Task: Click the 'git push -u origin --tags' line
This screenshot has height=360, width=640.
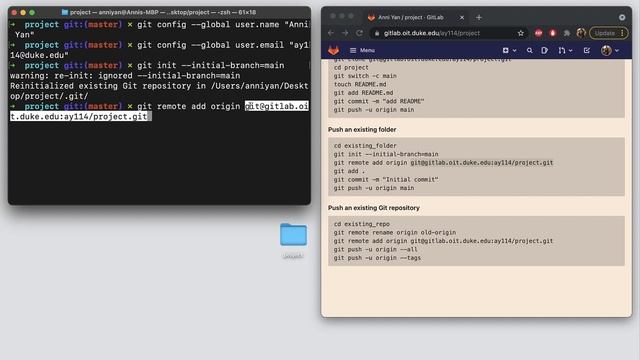Action: click(377, 258)
